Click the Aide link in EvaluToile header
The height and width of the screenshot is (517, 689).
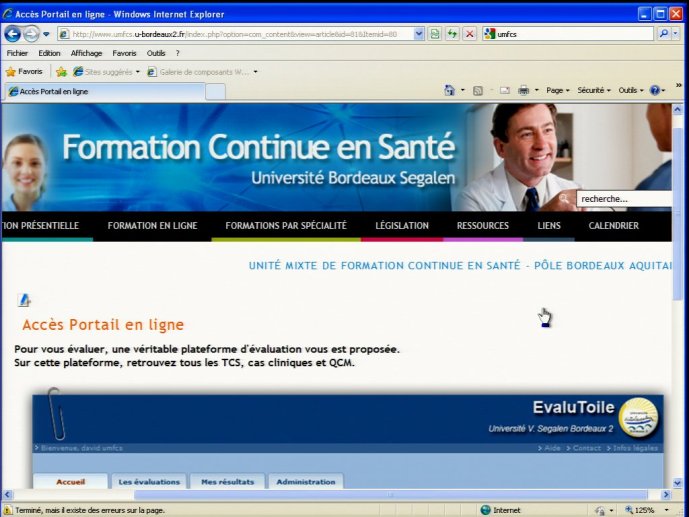point(550,448)
